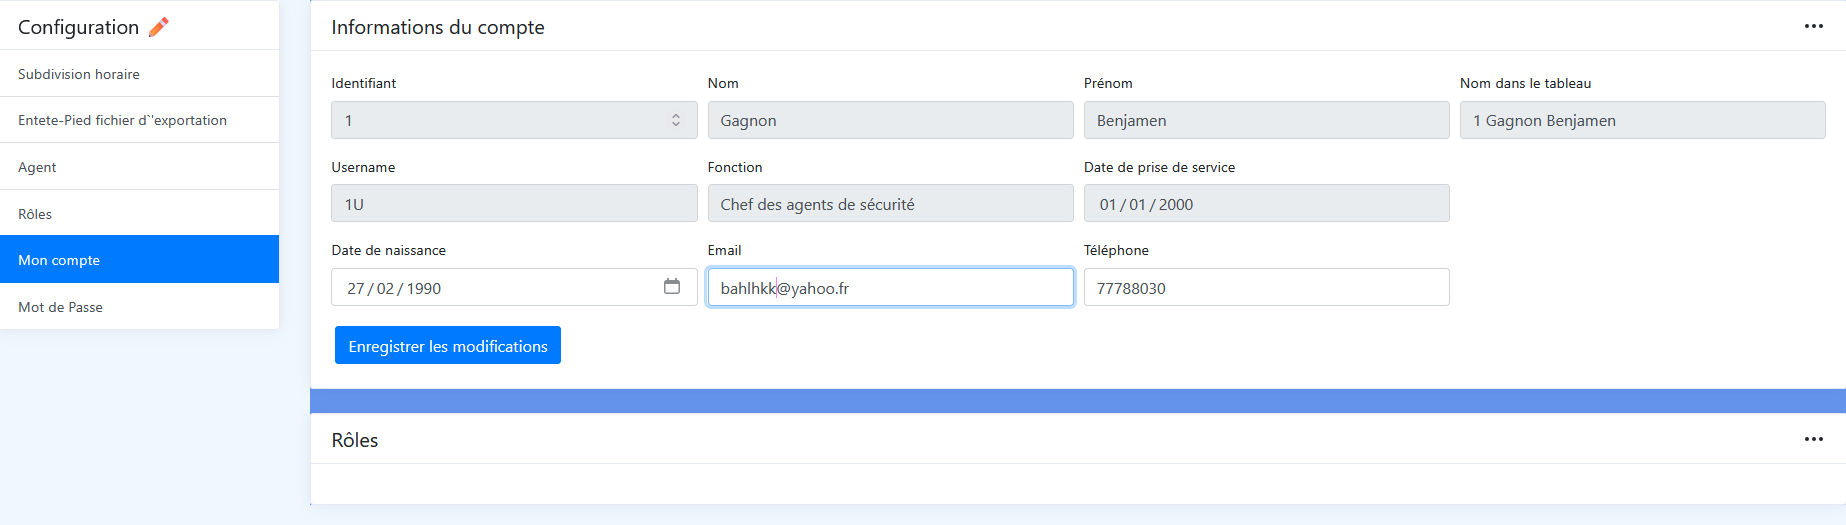Image resolution: width=1846 pixels, height=525 pixels.
Task: Click Enregistrer les modifications button
Action: click(448, 345)
